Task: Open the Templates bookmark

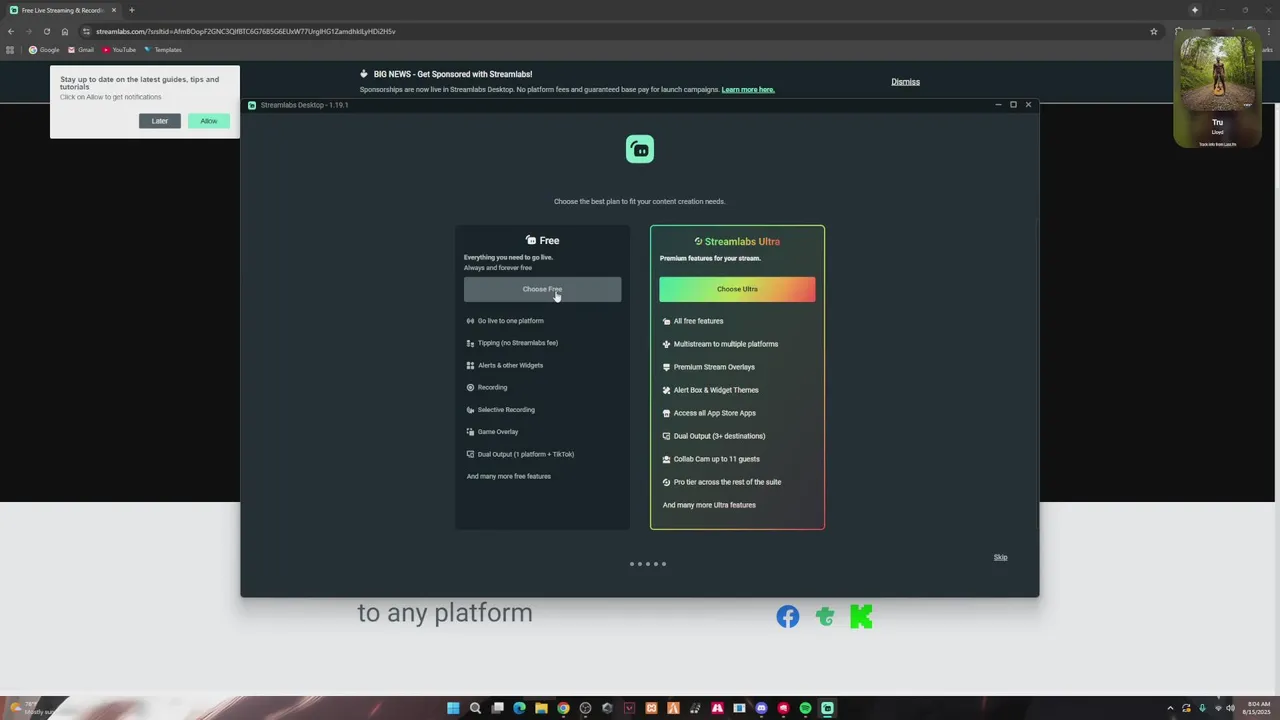Action: pos(163,50)
